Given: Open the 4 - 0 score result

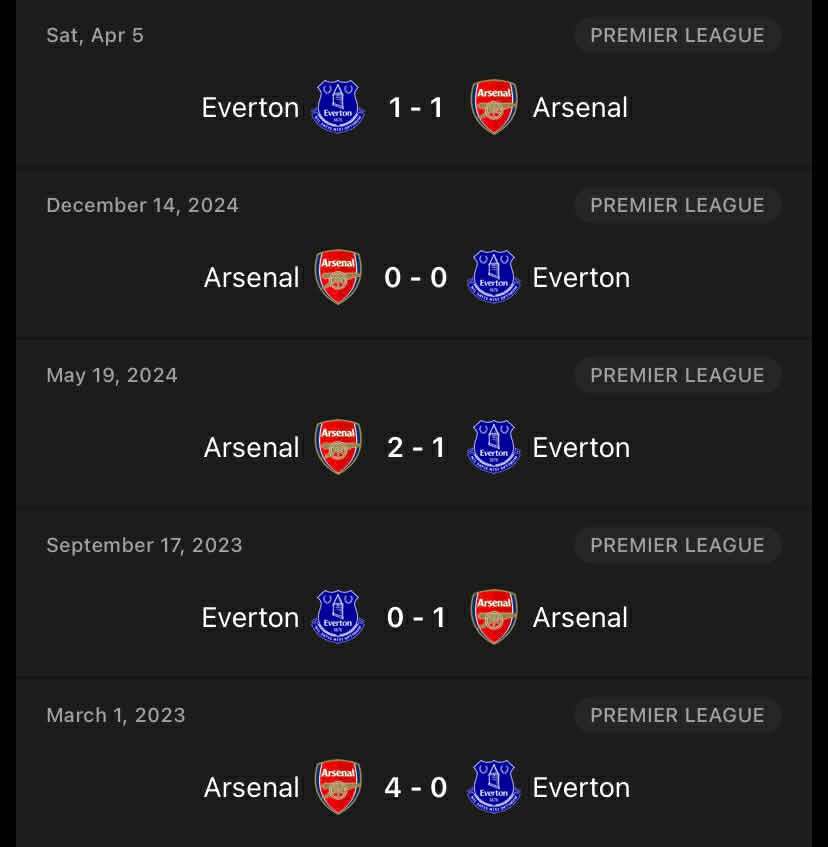Looking at the screenshot, I should (416, 787).
